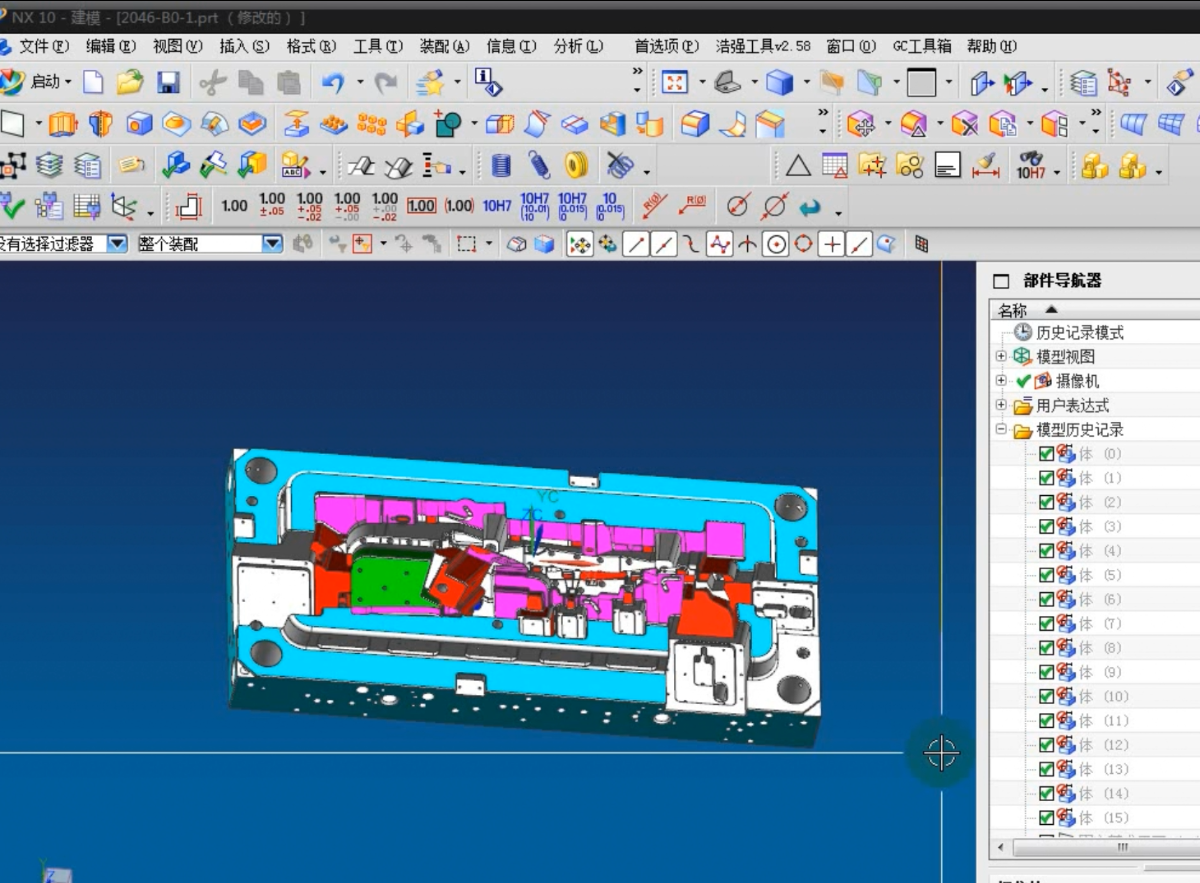This screenshot has height=883, width=1200.
Task: Save the part with the floppy disk icon
Action: 168,82
